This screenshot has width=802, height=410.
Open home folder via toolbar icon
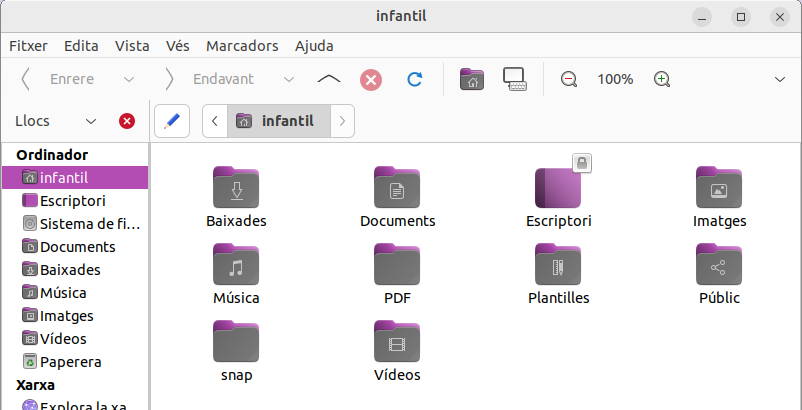coord(471,79)
